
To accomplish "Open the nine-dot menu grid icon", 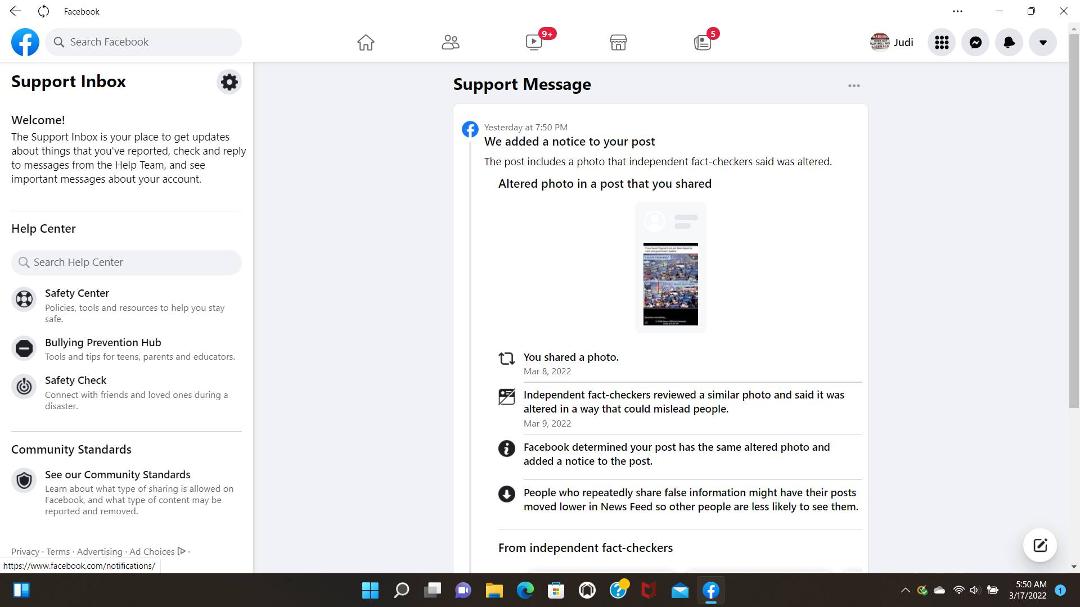I will click(942, 42).
